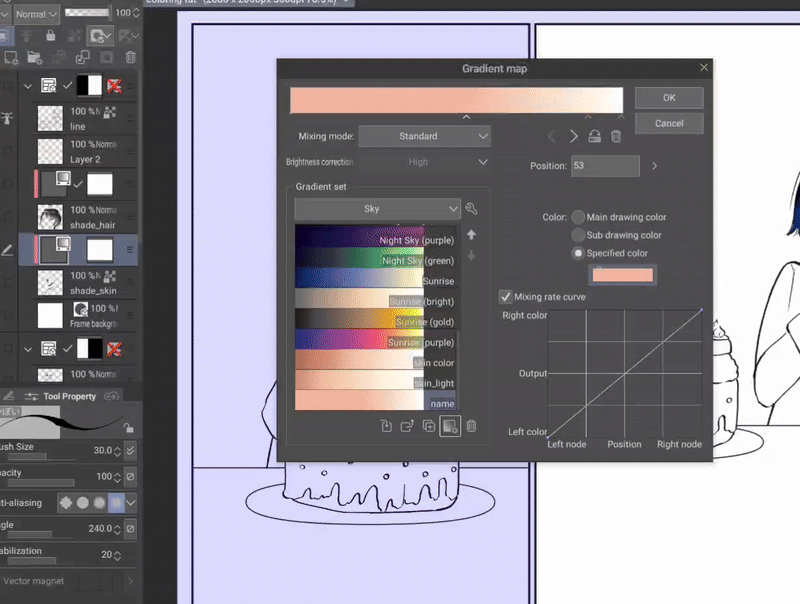Click the brush size dynamics button
The height and width of the screenshot is (604, 800).
[x=131, y=450]
